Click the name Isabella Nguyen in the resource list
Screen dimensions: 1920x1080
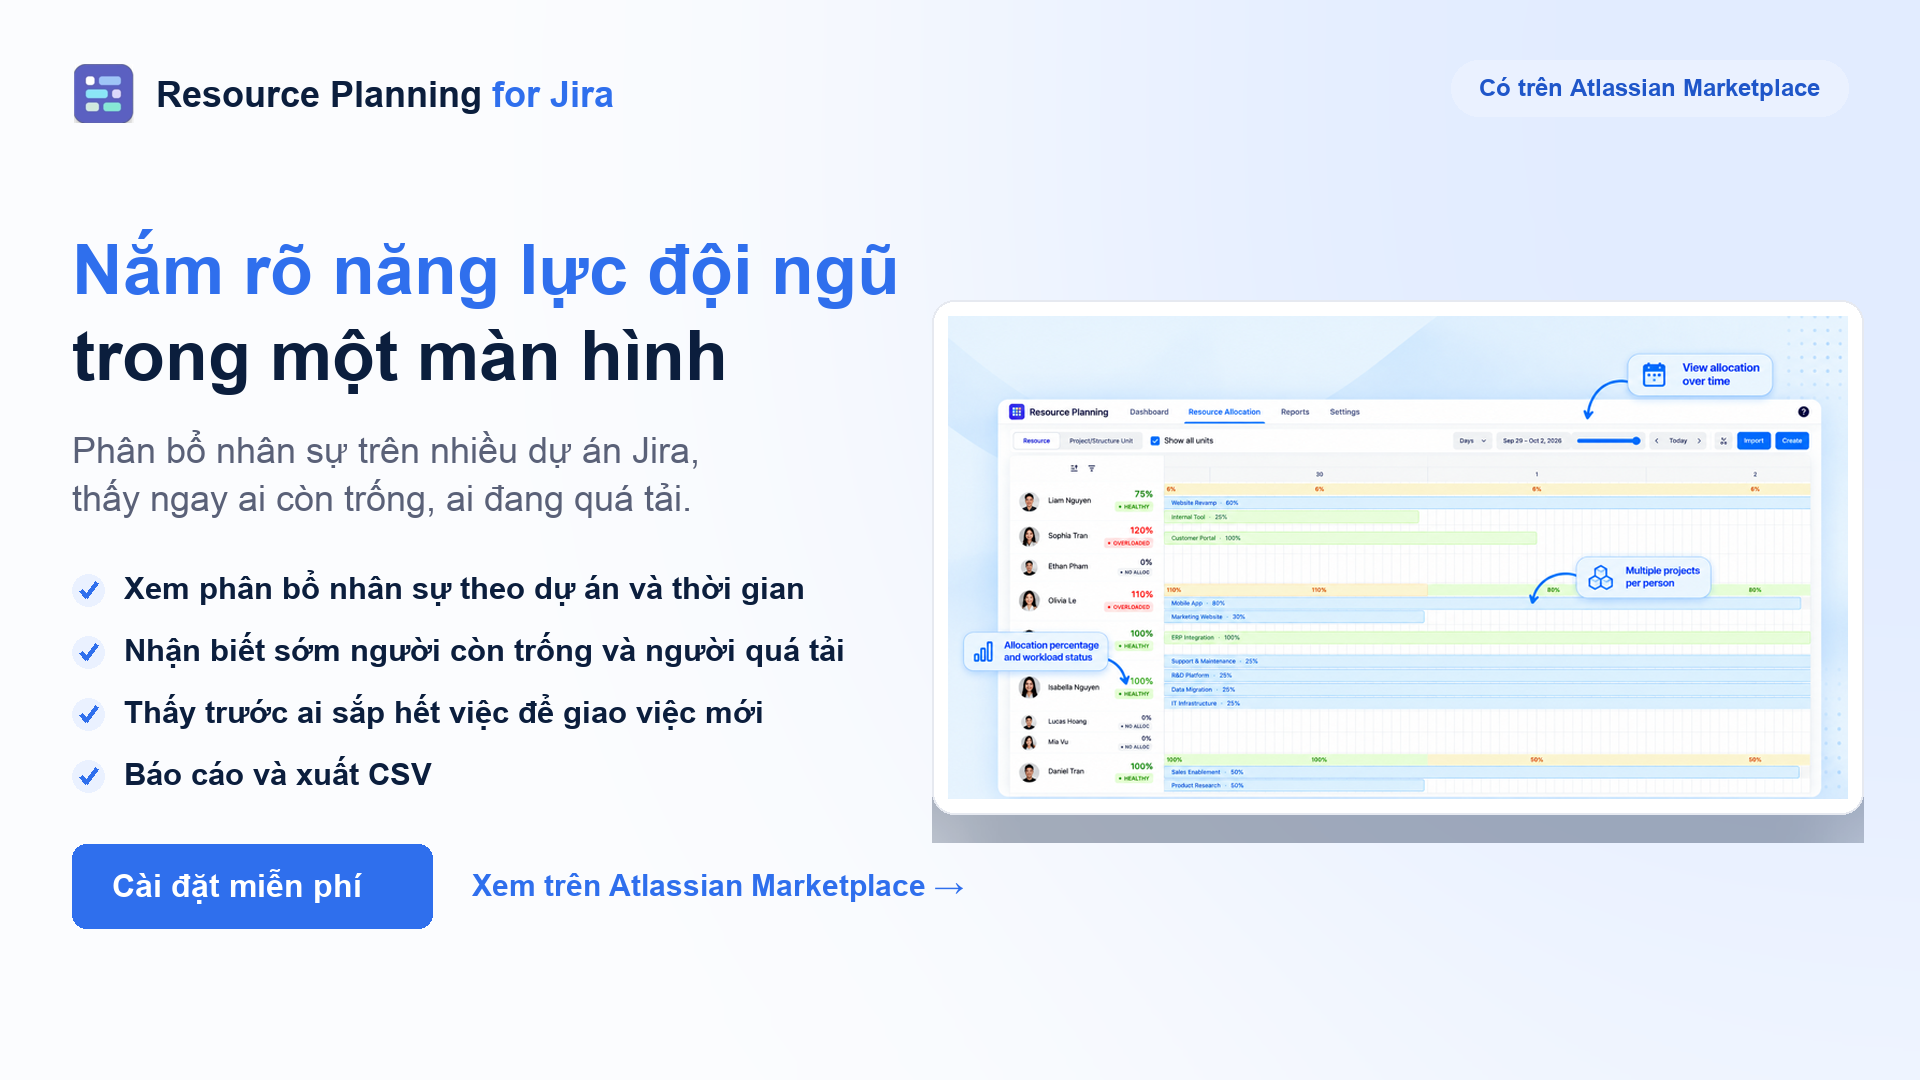coord(1073,687)
